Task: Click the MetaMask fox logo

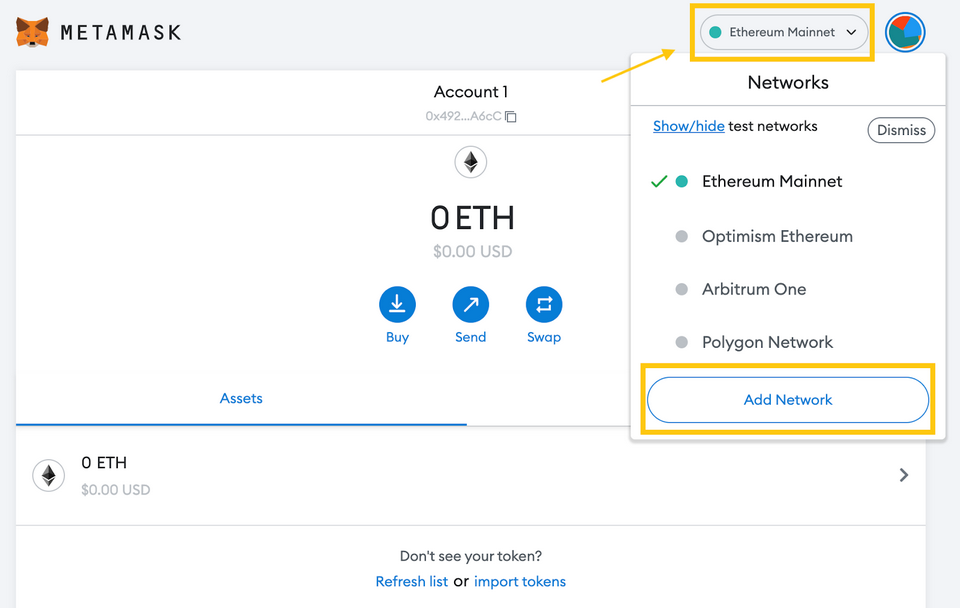Action: pos(32,32)
